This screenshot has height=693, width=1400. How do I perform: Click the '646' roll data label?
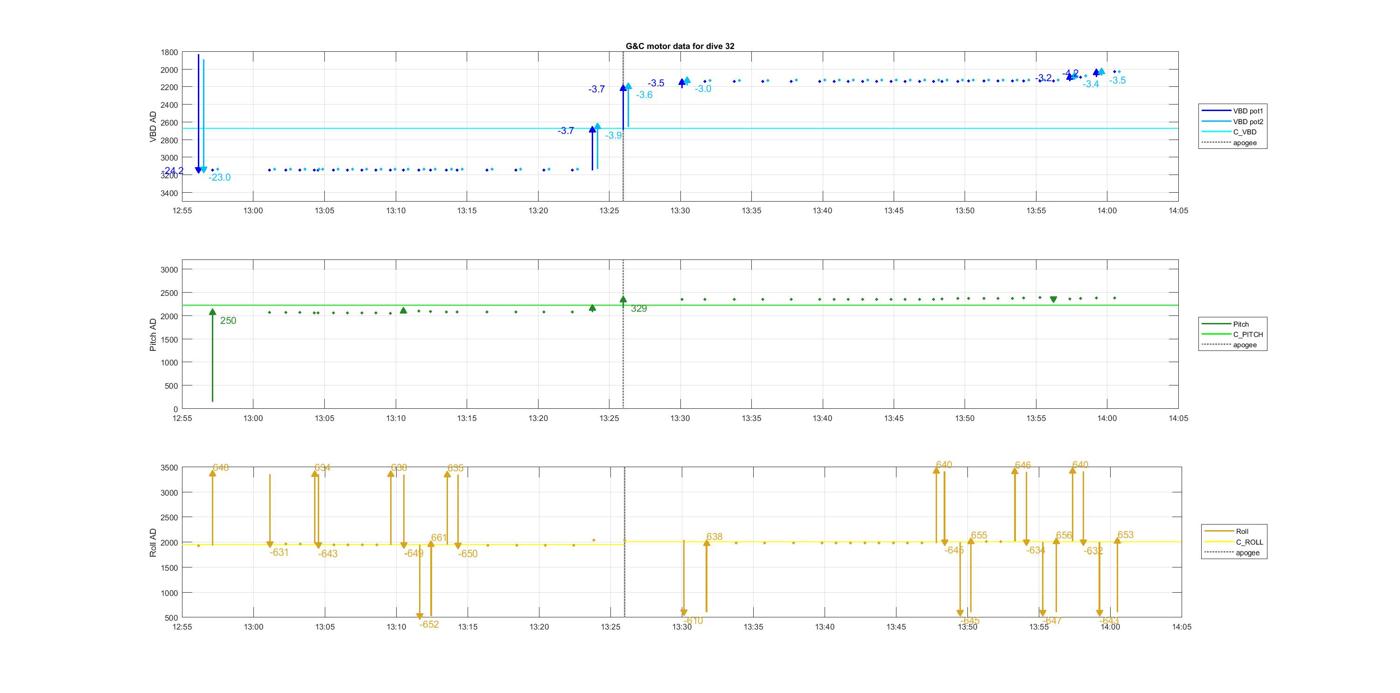1022,465
